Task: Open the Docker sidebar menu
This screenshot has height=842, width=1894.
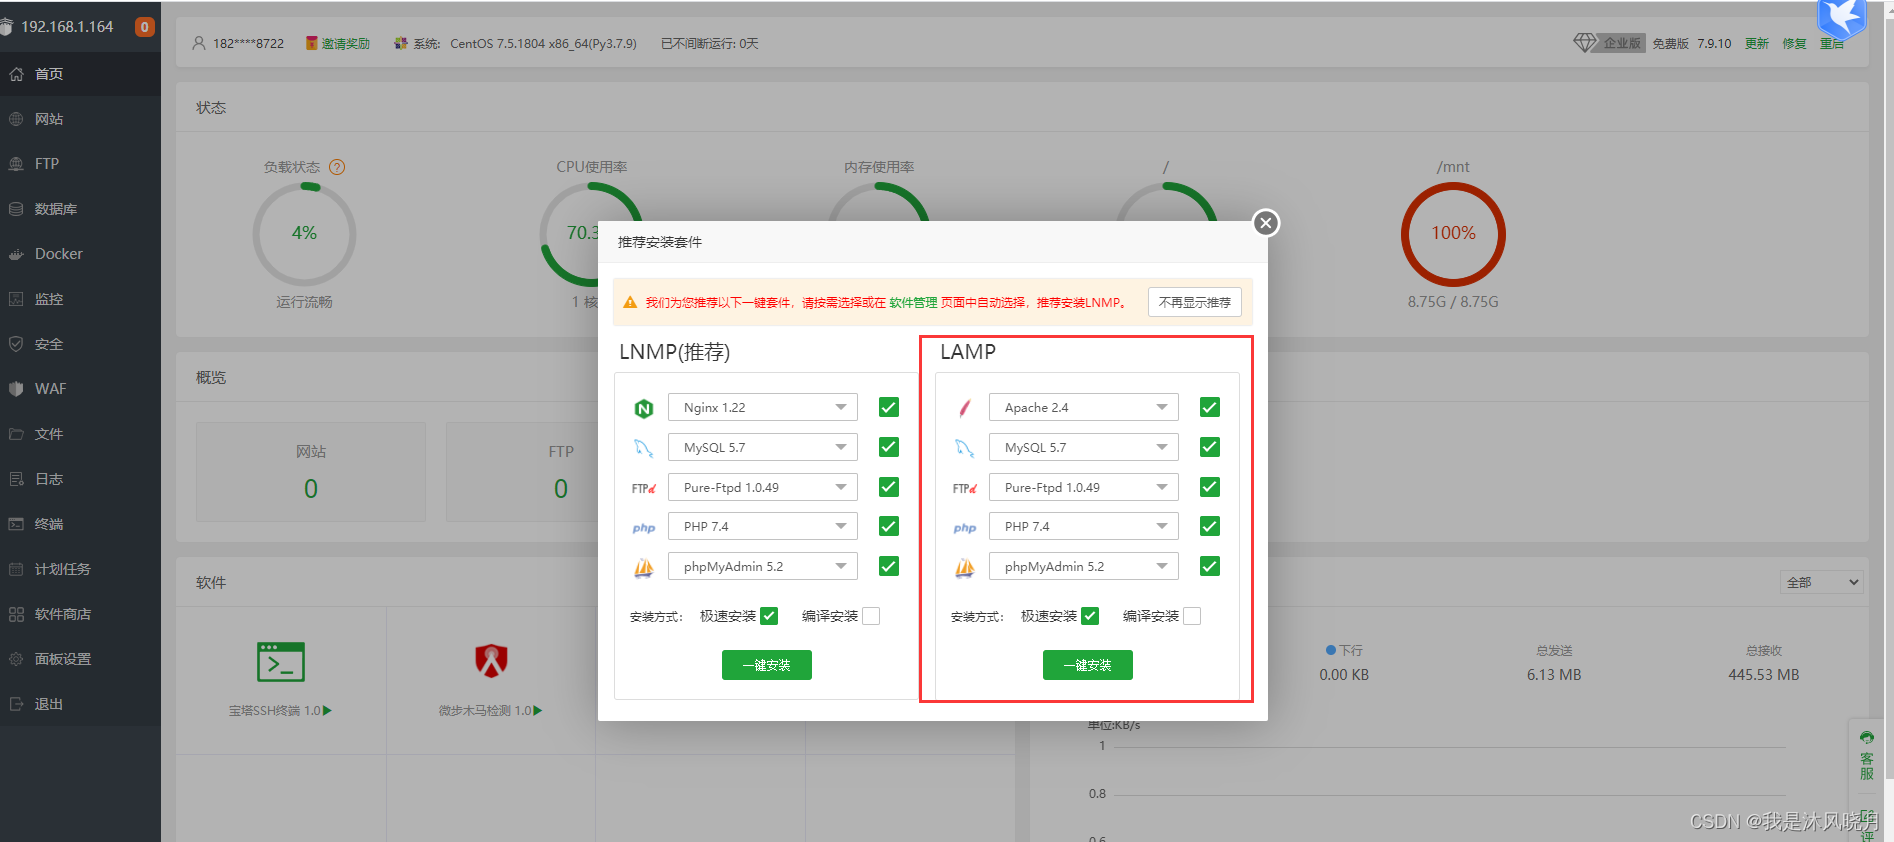Action: 80,254
